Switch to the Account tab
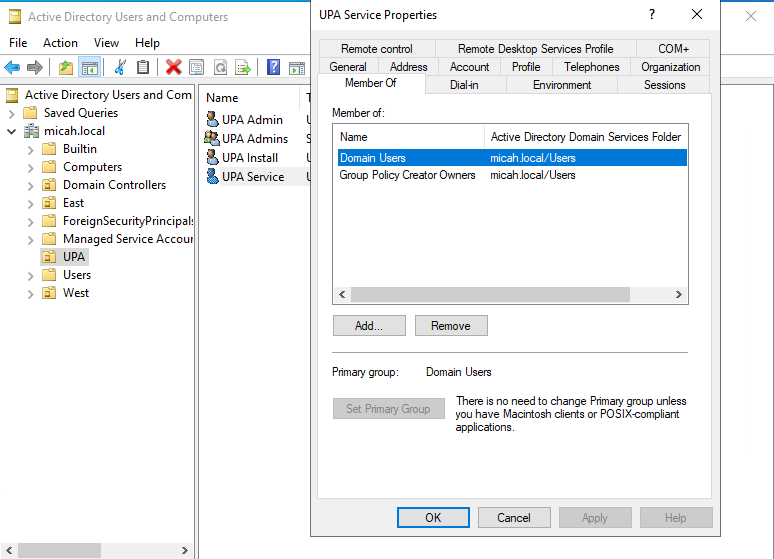 tap(469, 67)
